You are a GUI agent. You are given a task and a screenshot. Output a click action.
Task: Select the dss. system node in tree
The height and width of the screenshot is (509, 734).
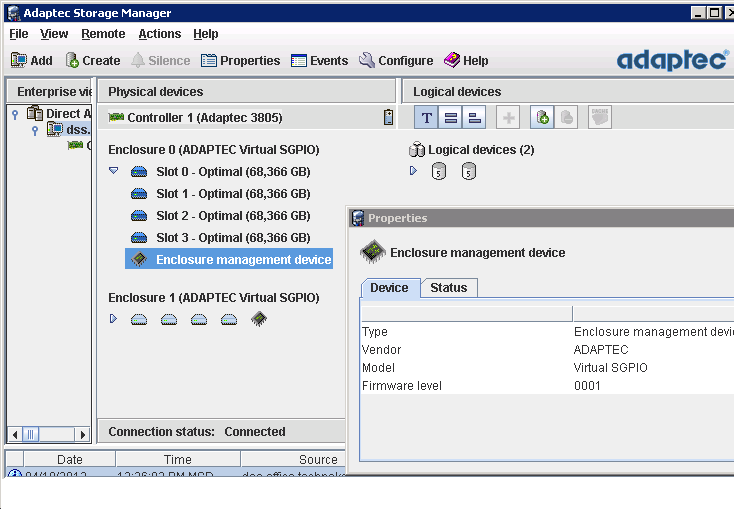click(x=69, y=129)
